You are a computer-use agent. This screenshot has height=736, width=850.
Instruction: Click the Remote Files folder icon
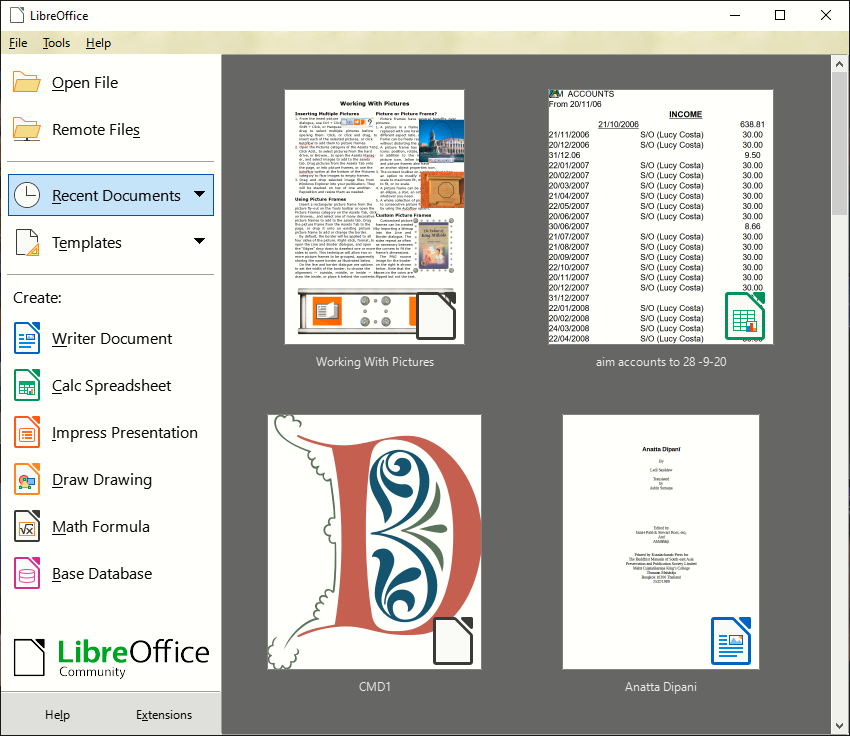coord(27,129)
